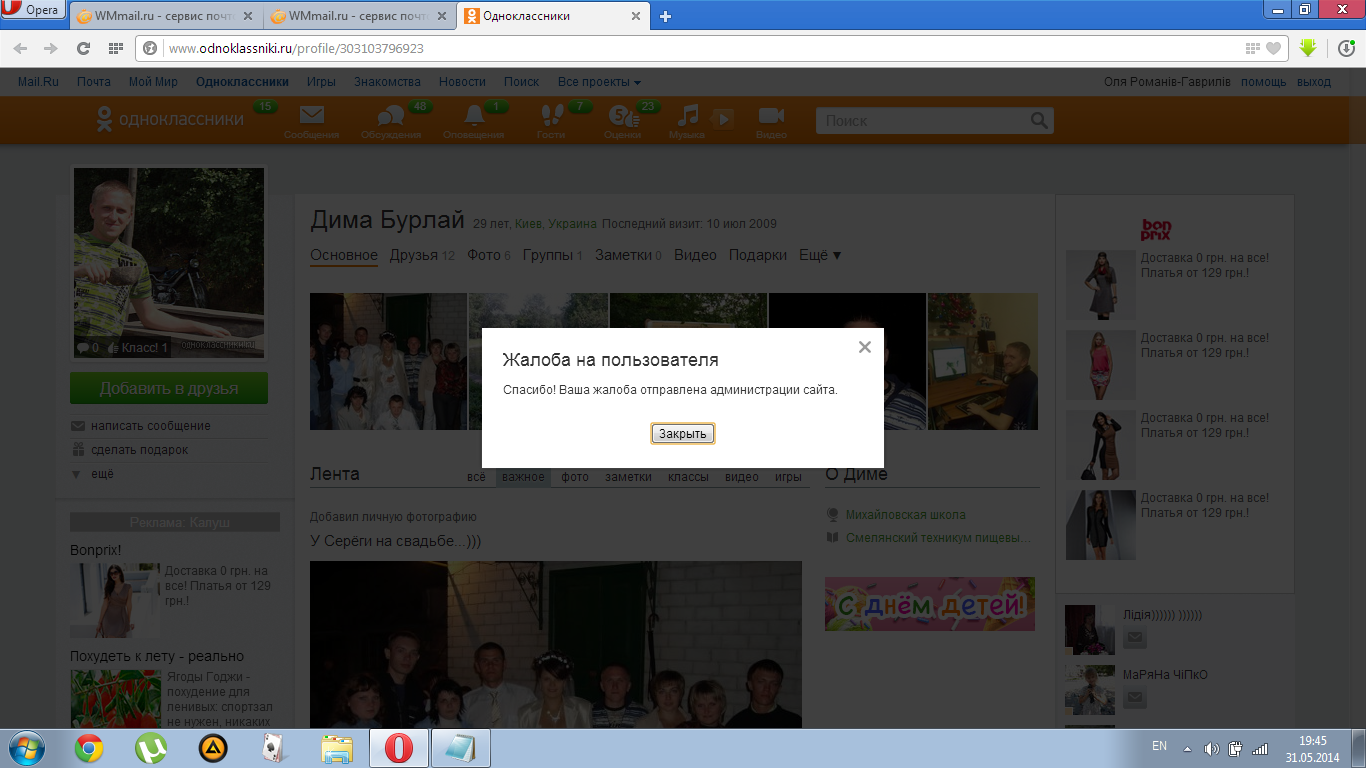
Task: Click the С днём детей banner
Action: coord(930,604)
